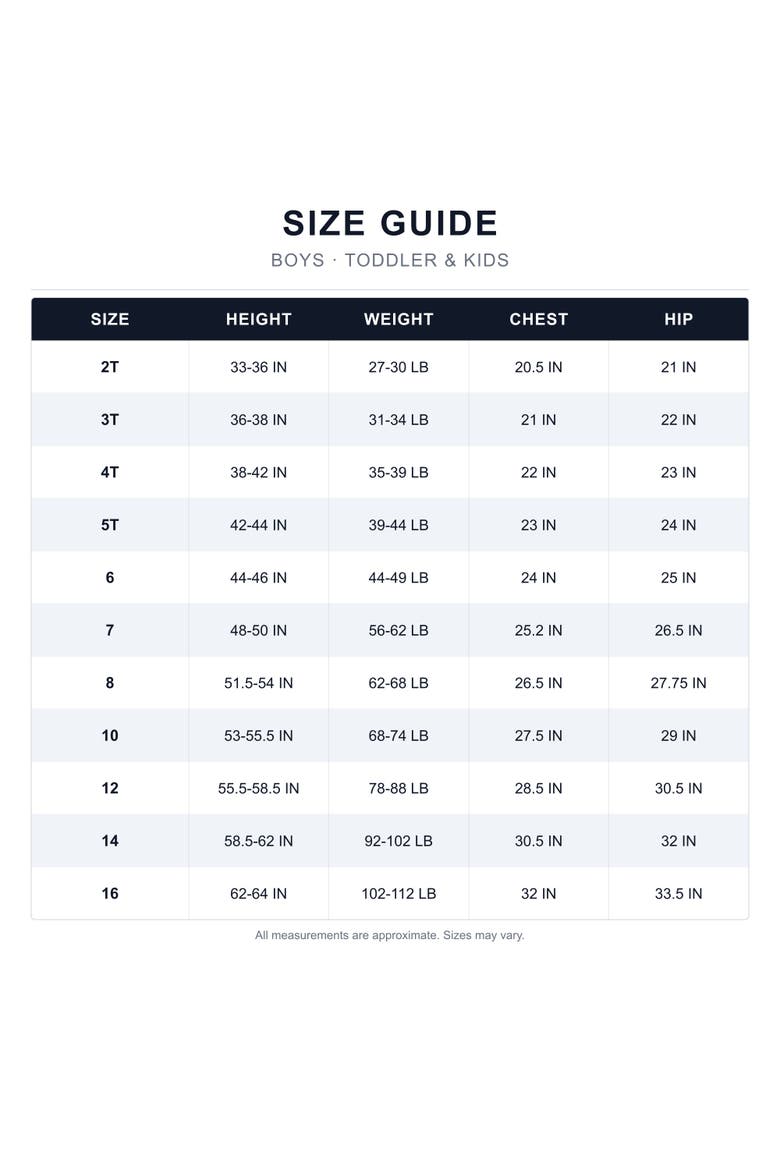The image size is (780, 1170).
Task: Click the 33.5 IN hip cell
Action: [x=678, y=894]
